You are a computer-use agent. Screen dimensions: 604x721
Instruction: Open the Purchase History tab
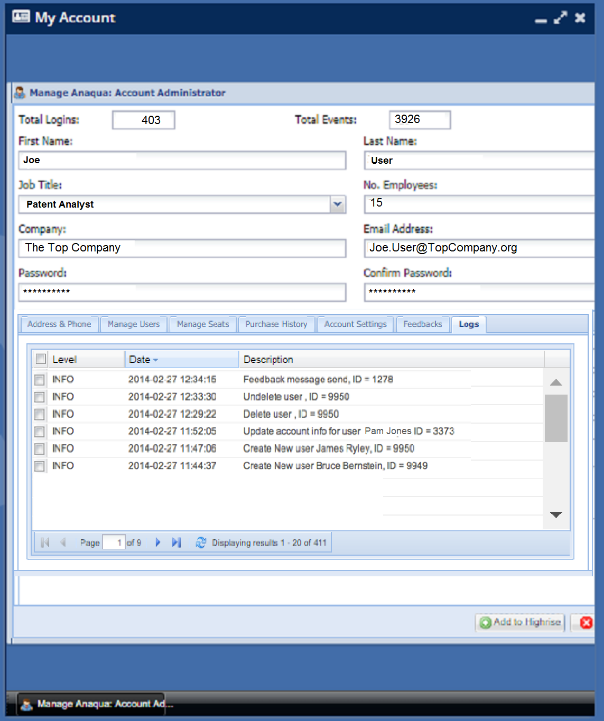(276, 324)
